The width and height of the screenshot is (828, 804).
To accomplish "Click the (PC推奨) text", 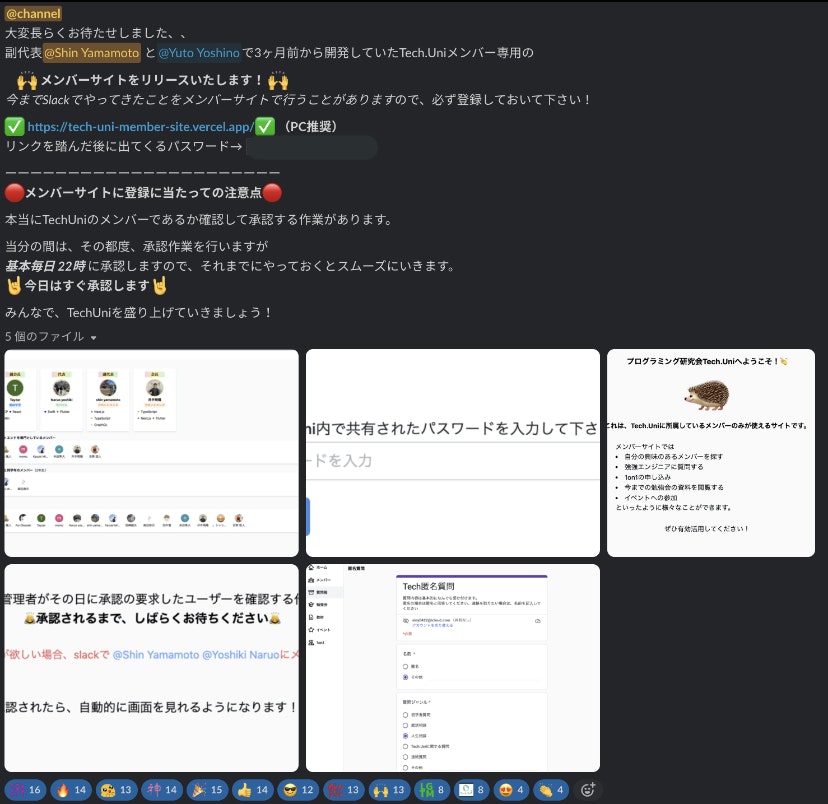I will [x=310, y=127].
